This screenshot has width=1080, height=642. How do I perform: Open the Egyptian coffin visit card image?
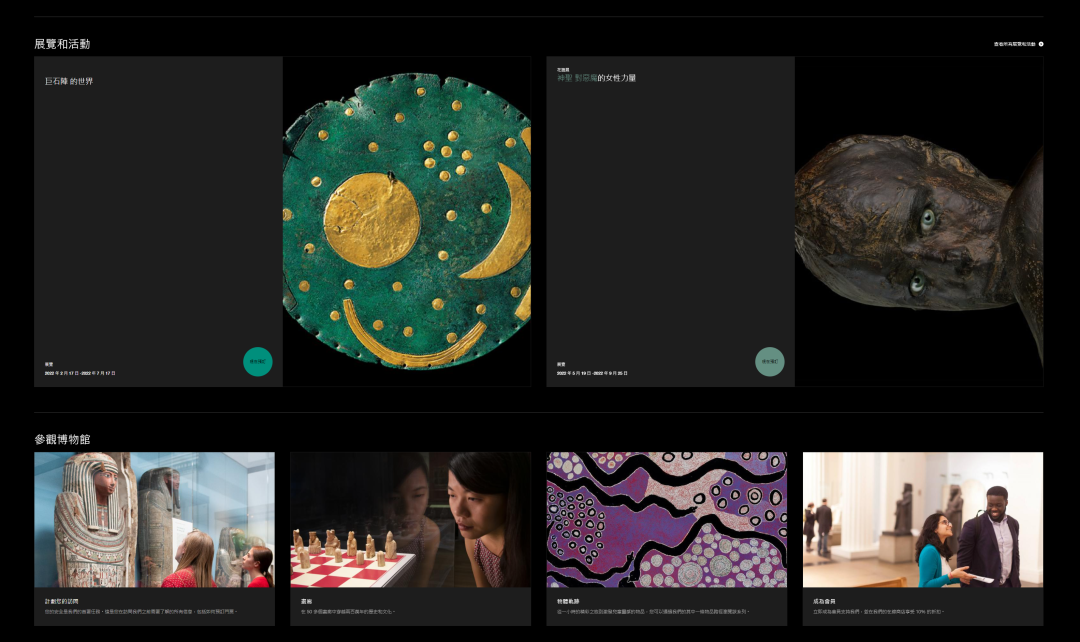click(154, 519)
